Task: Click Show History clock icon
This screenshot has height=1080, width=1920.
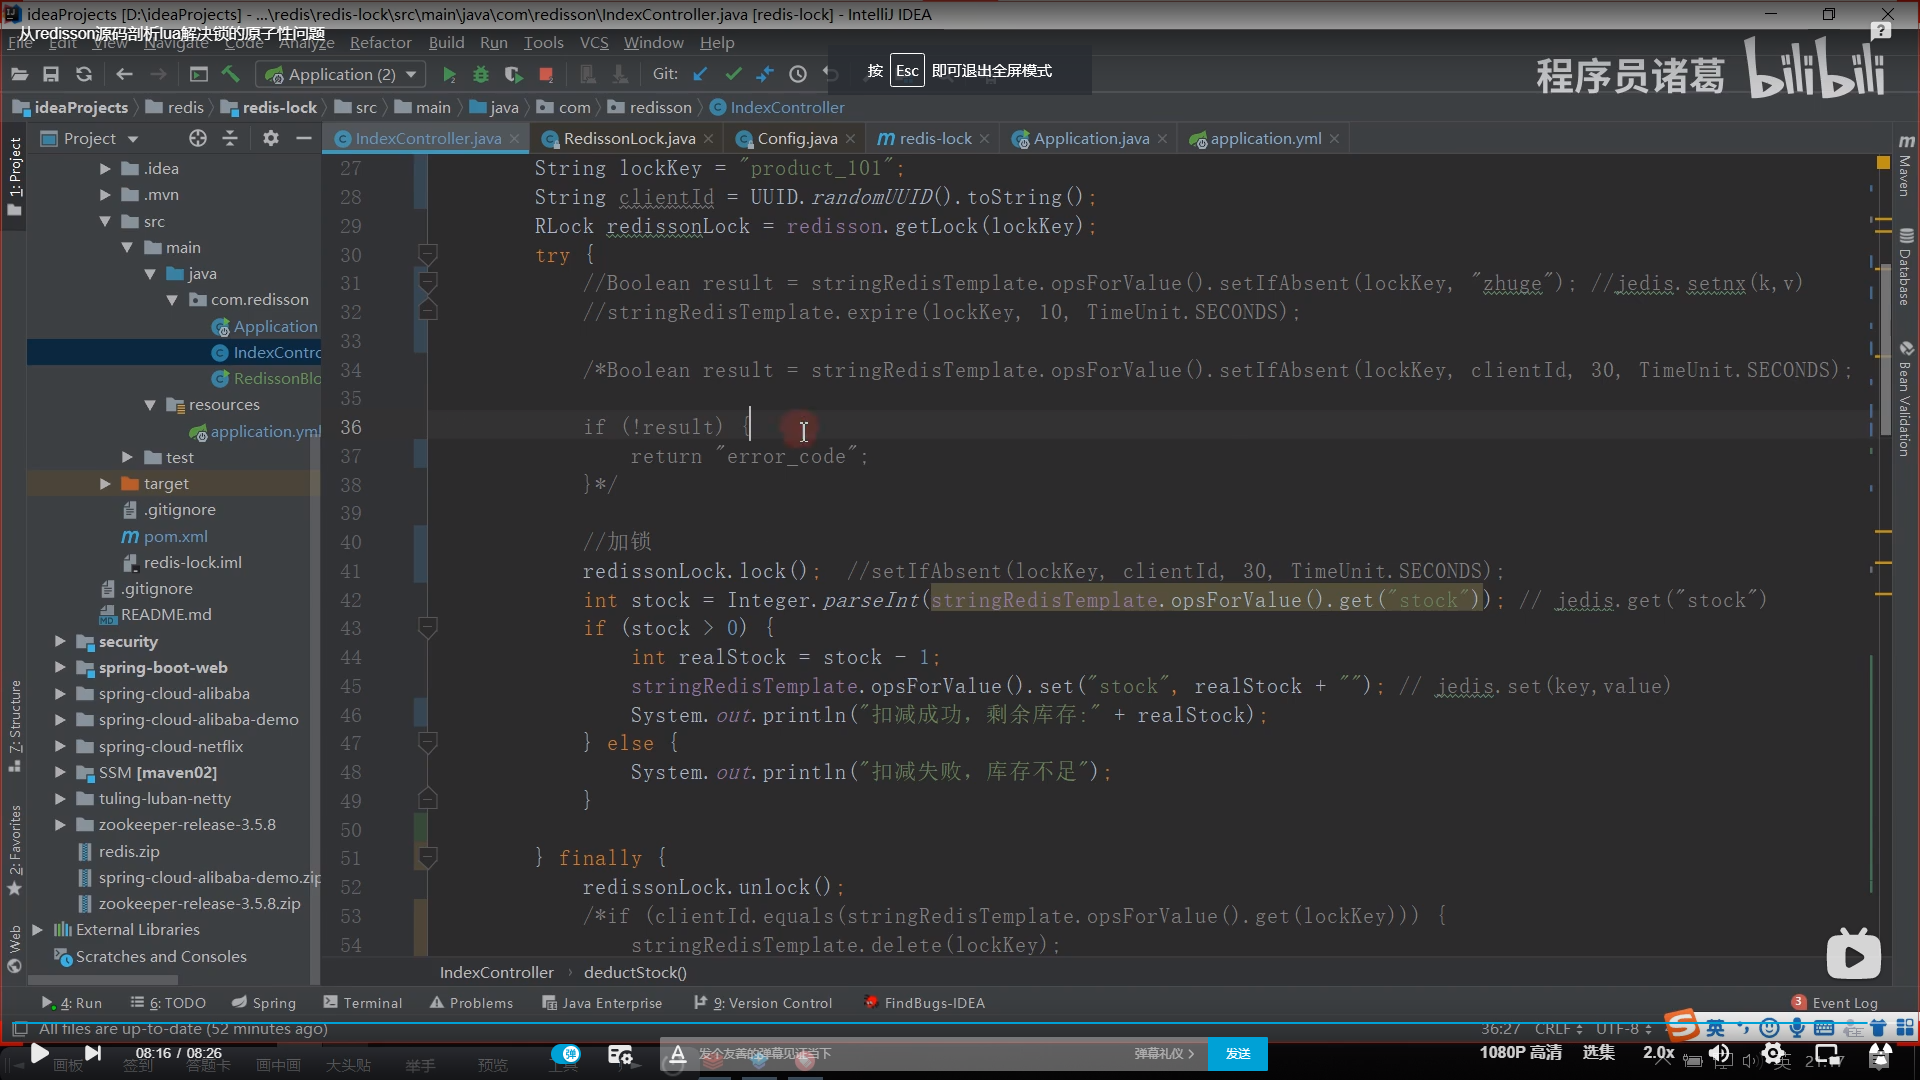Action: (797, 74)
